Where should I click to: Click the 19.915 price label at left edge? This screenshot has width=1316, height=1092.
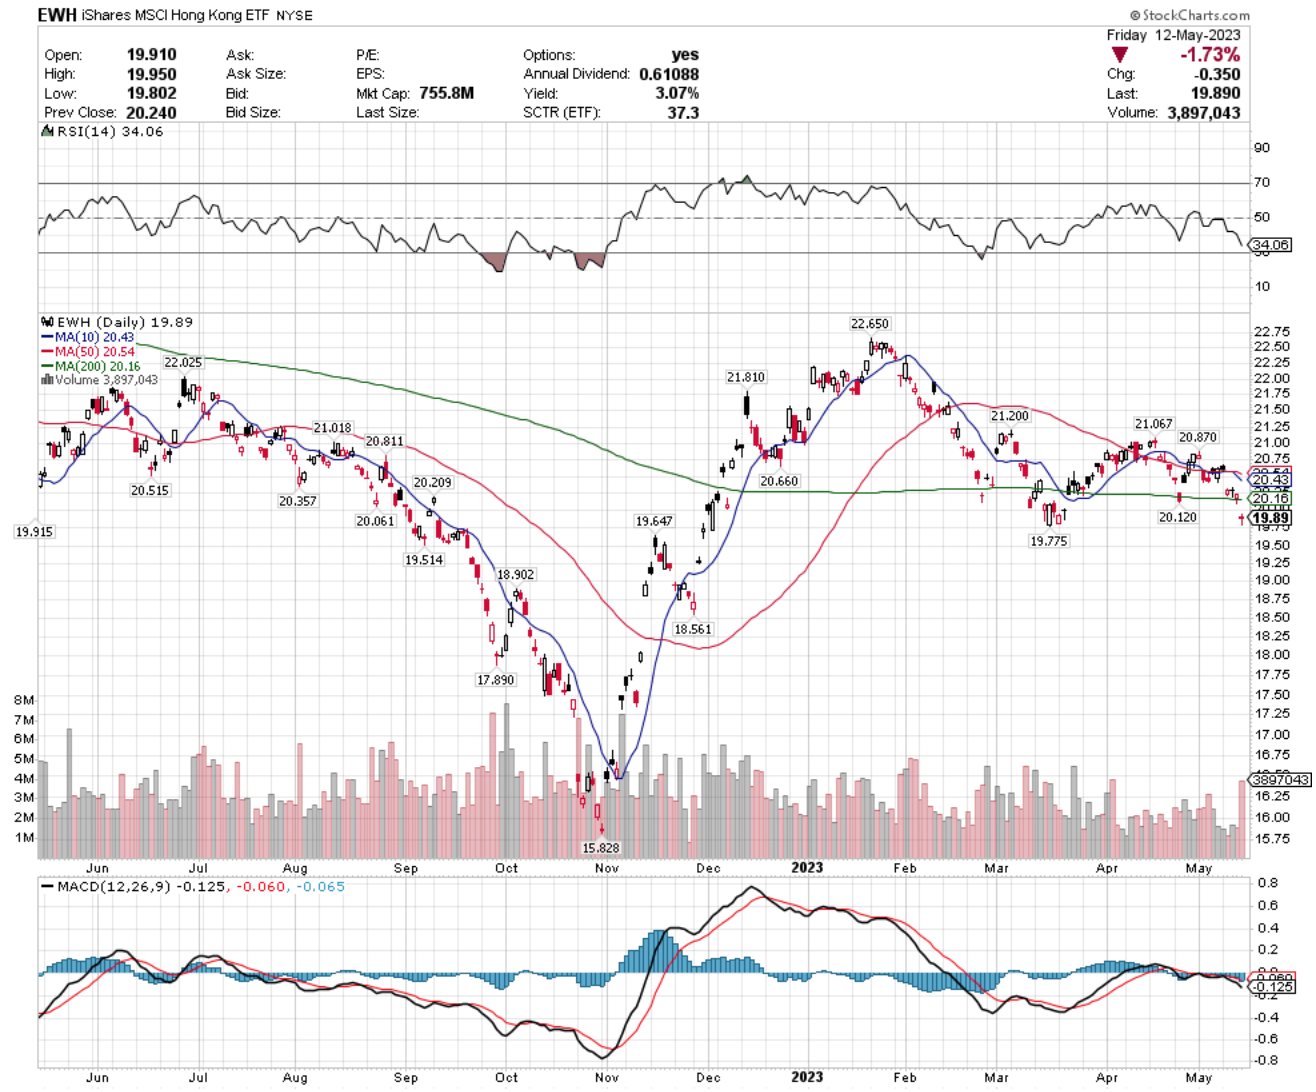(34, 532)
